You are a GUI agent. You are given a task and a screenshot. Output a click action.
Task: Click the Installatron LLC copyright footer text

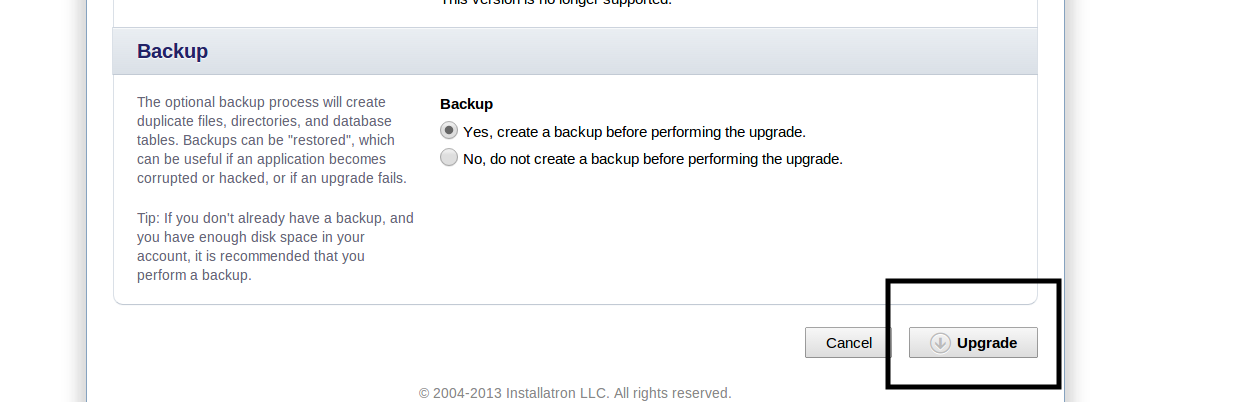click(x=575, y=393)
